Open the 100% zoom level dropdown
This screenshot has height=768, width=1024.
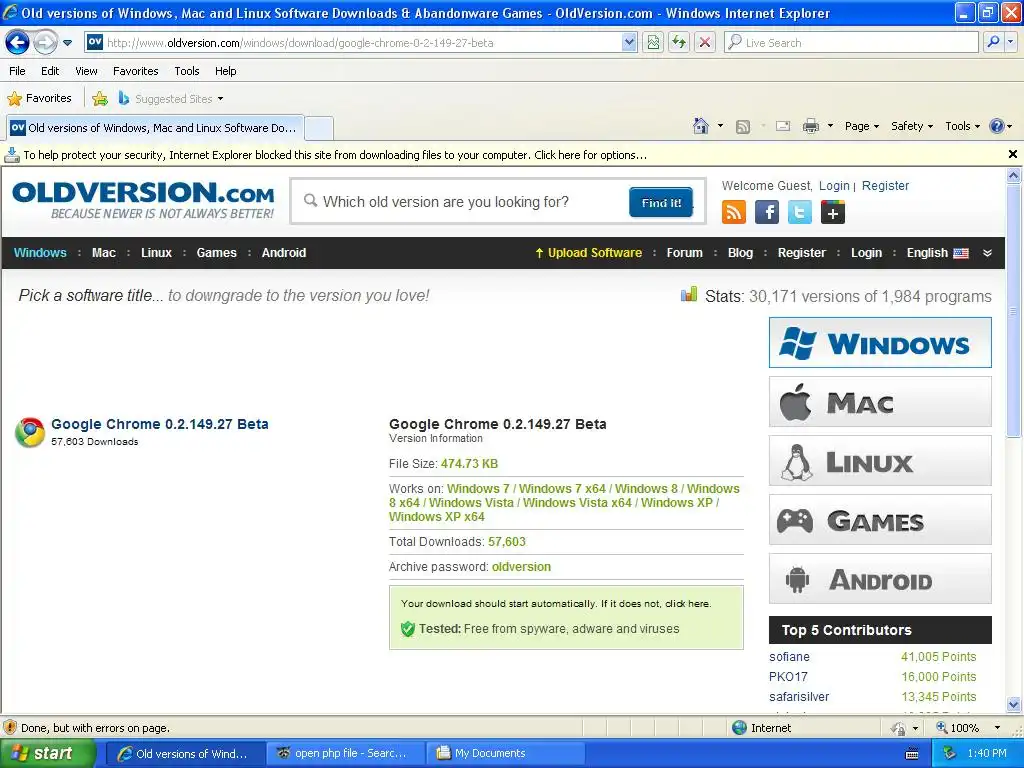click(997, 728)
